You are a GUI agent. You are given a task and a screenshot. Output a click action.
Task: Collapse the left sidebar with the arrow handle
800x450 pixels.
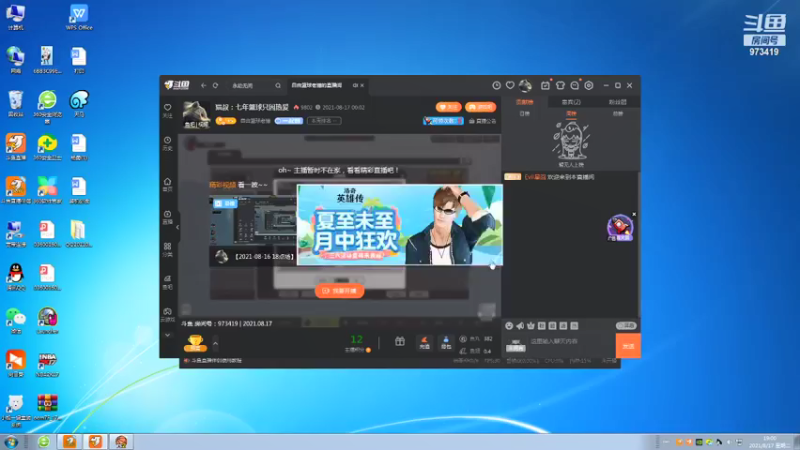point(177,227)
